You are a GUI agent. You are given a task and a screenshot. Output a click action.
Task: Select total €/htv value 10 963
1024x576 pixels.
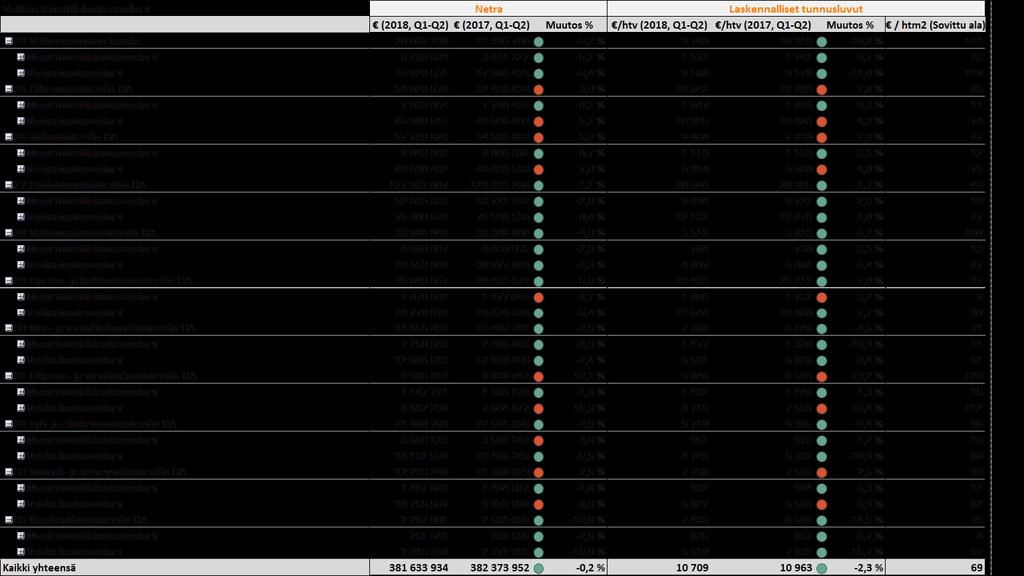[796, 568]
